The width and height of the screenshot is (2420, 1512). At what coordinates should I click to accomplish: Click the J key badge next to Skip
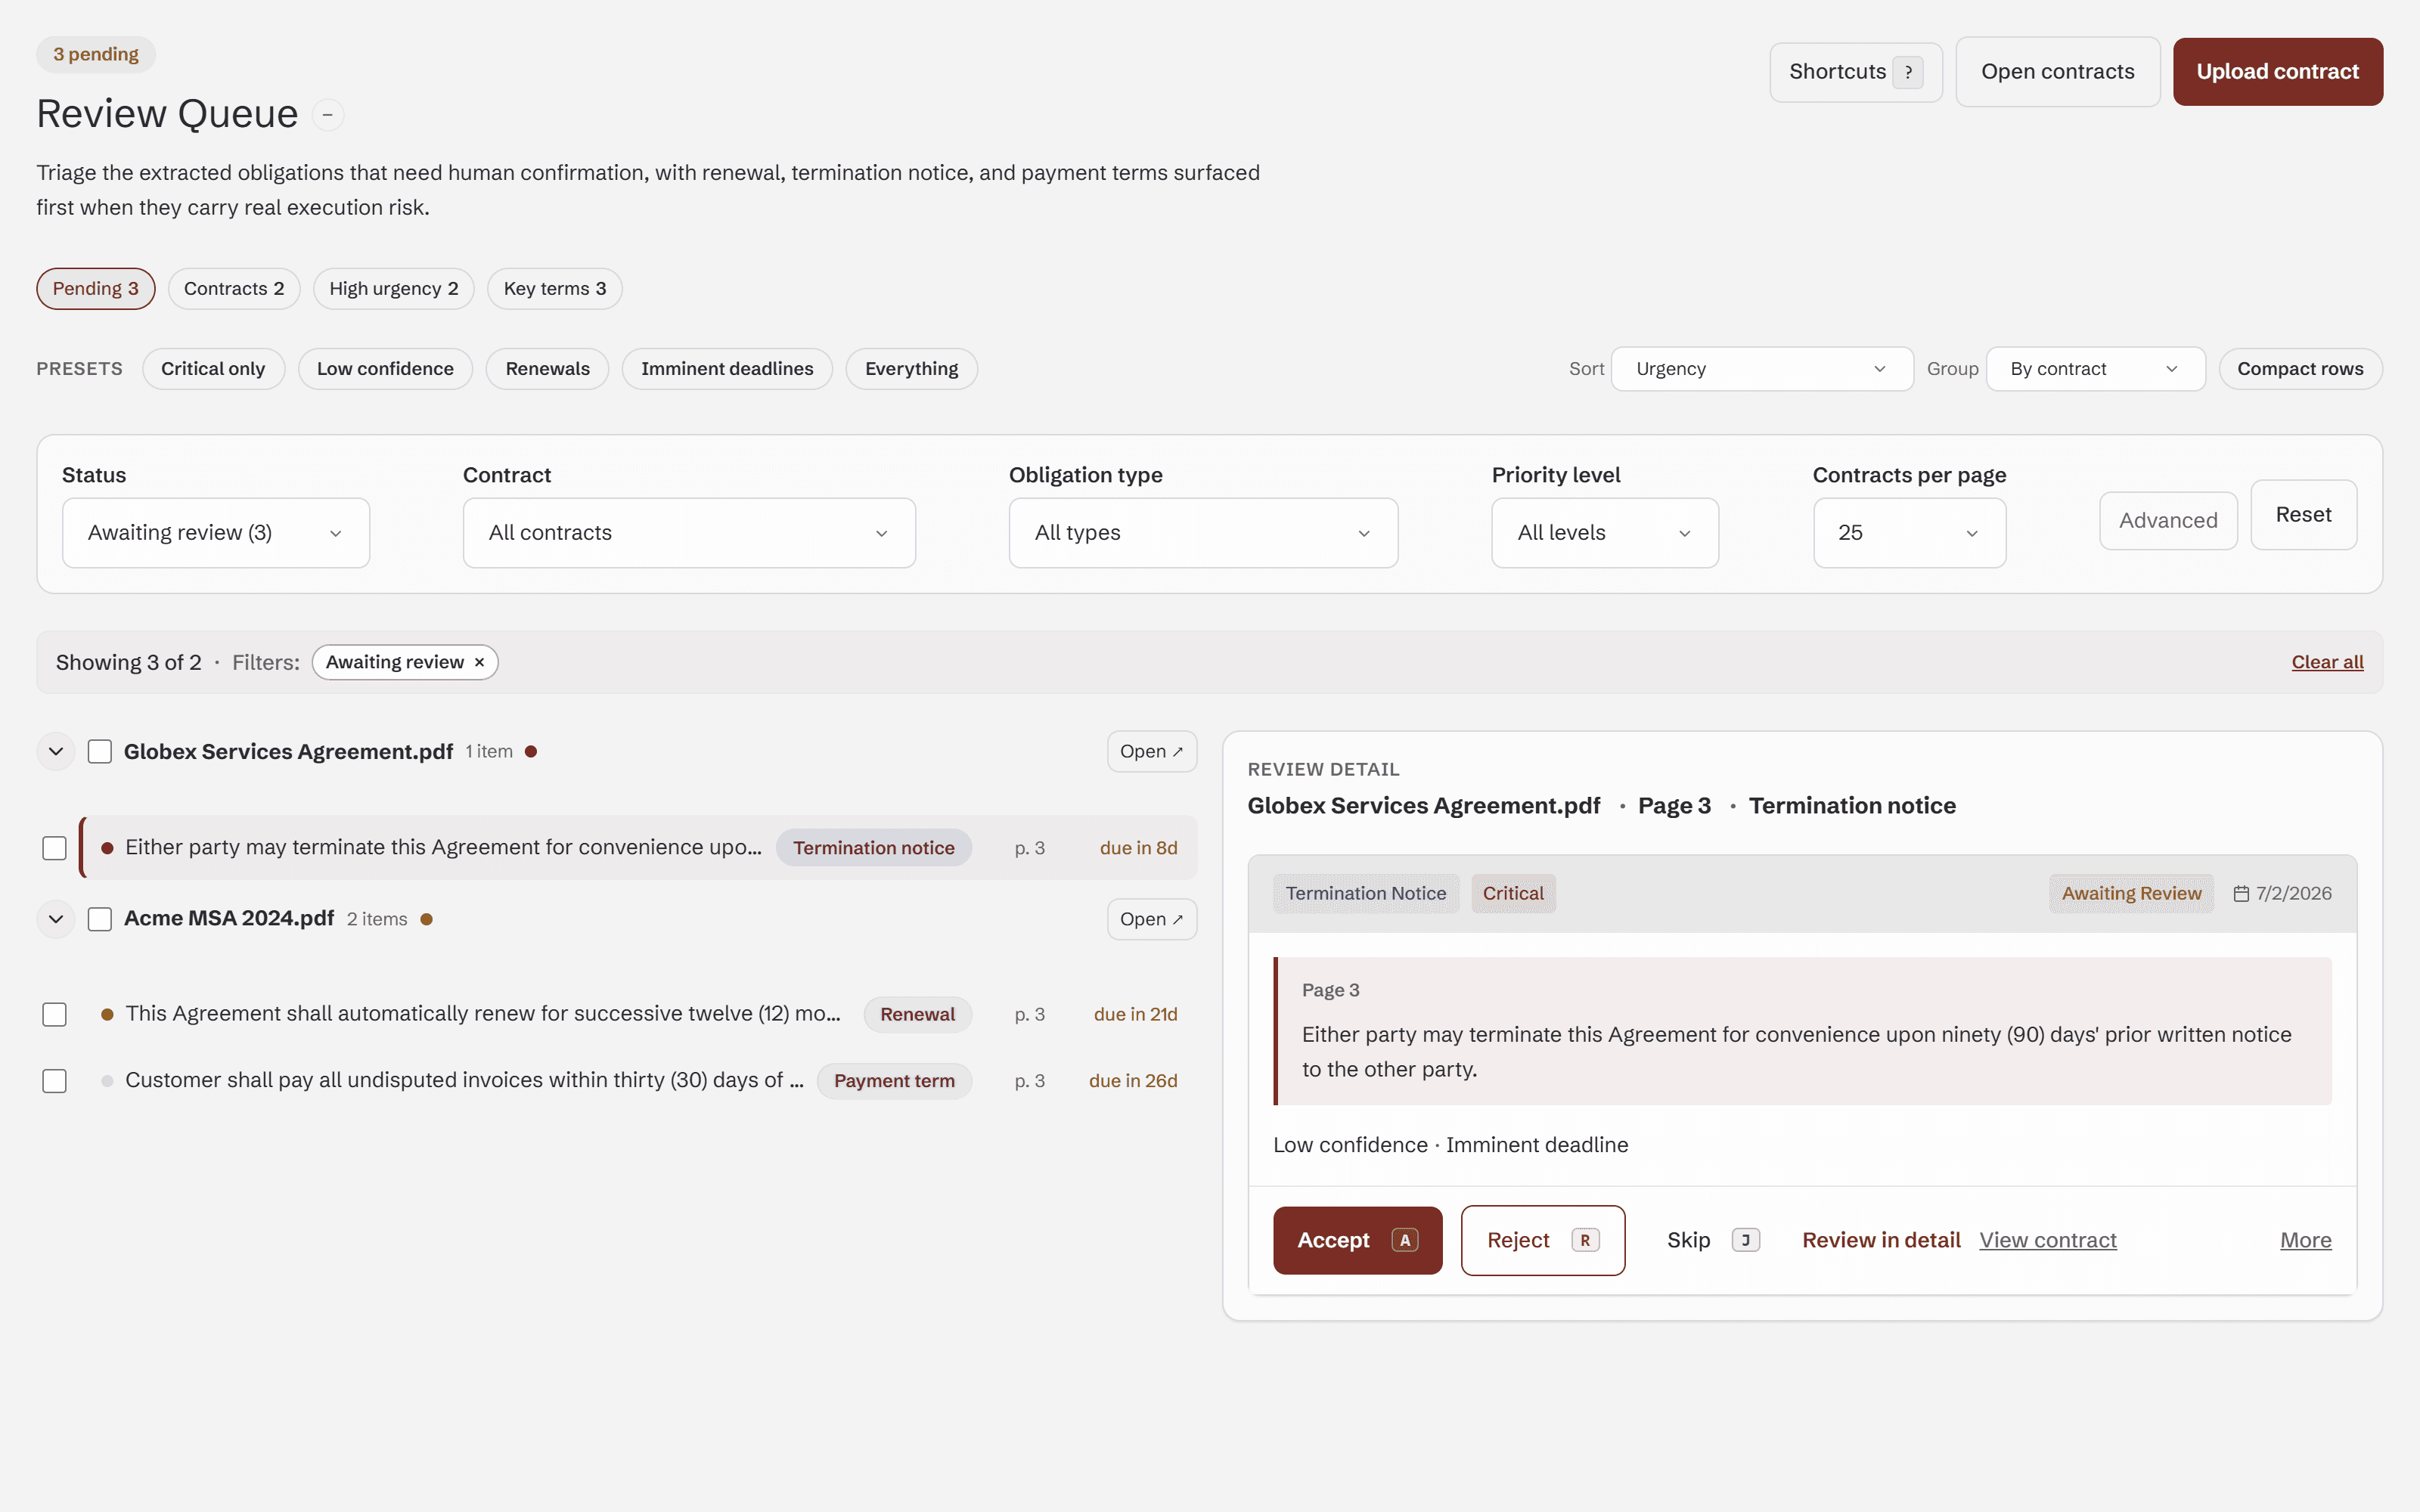1746,1240
